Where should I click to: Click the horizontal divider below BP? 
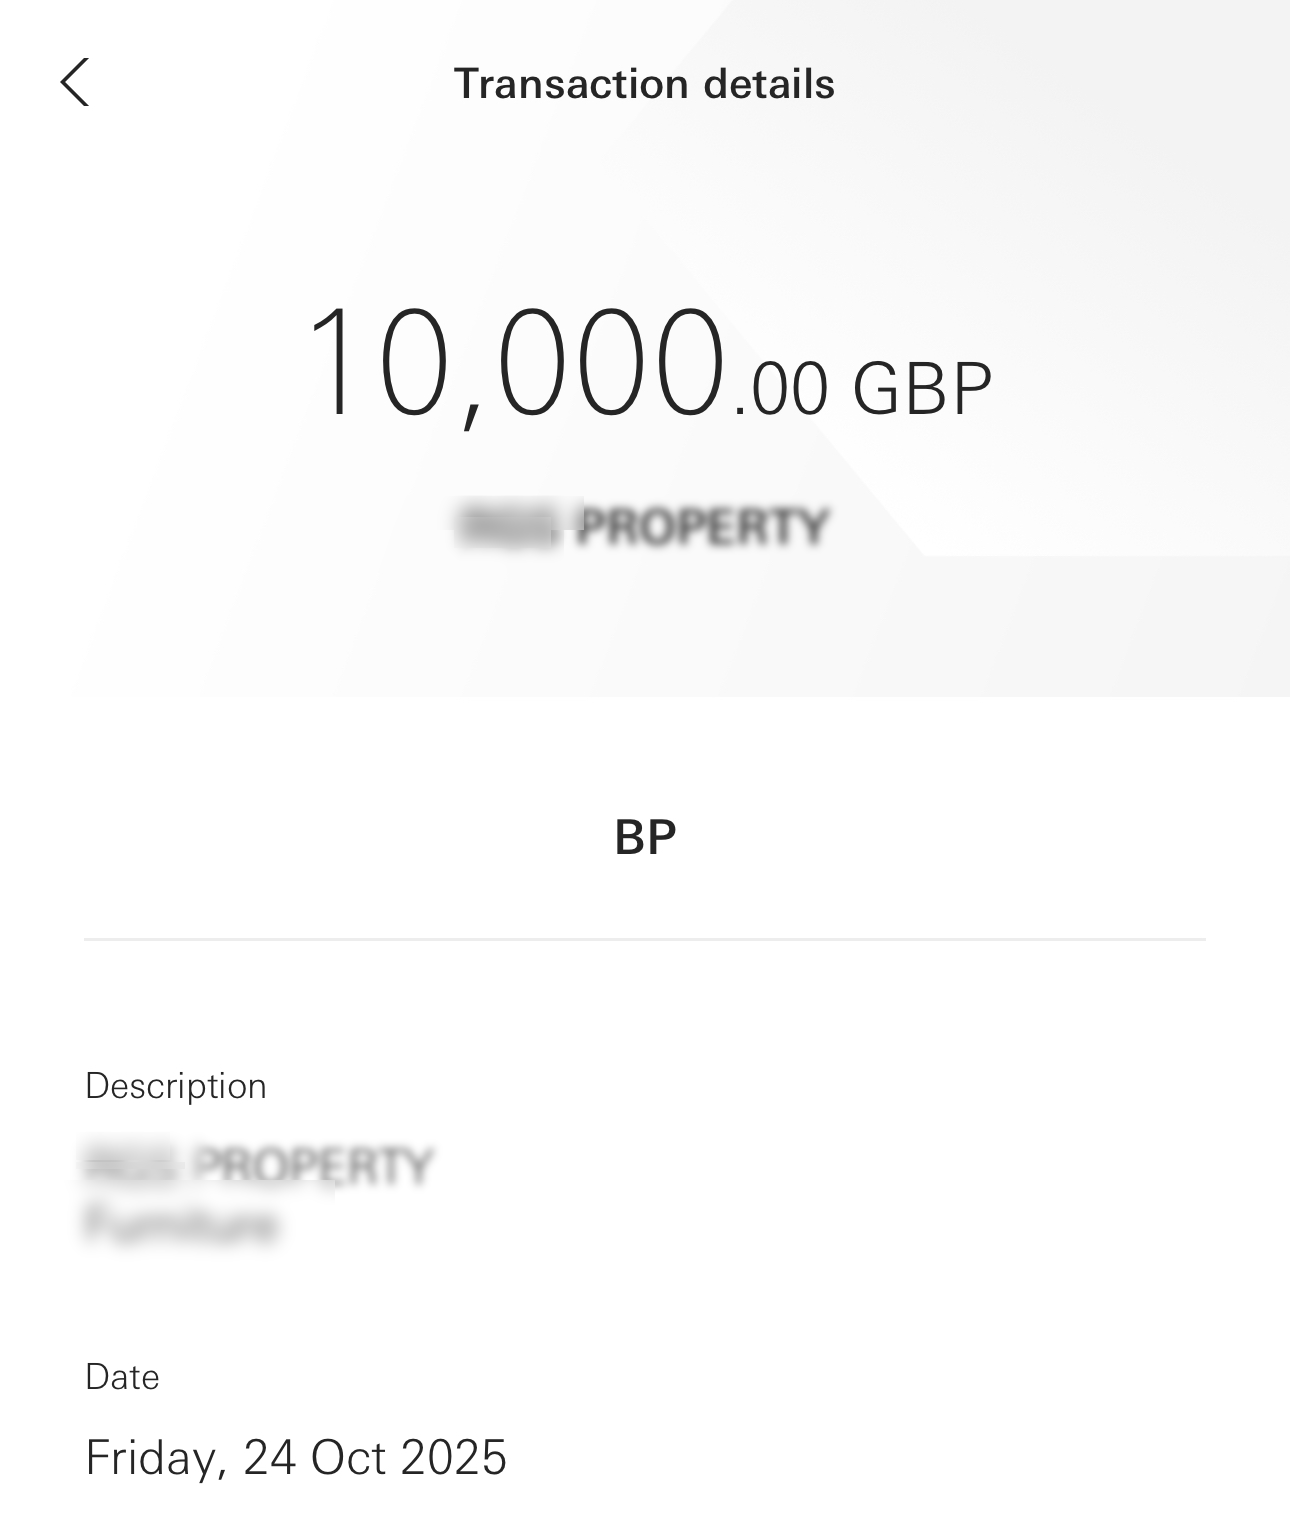[645, 939]
